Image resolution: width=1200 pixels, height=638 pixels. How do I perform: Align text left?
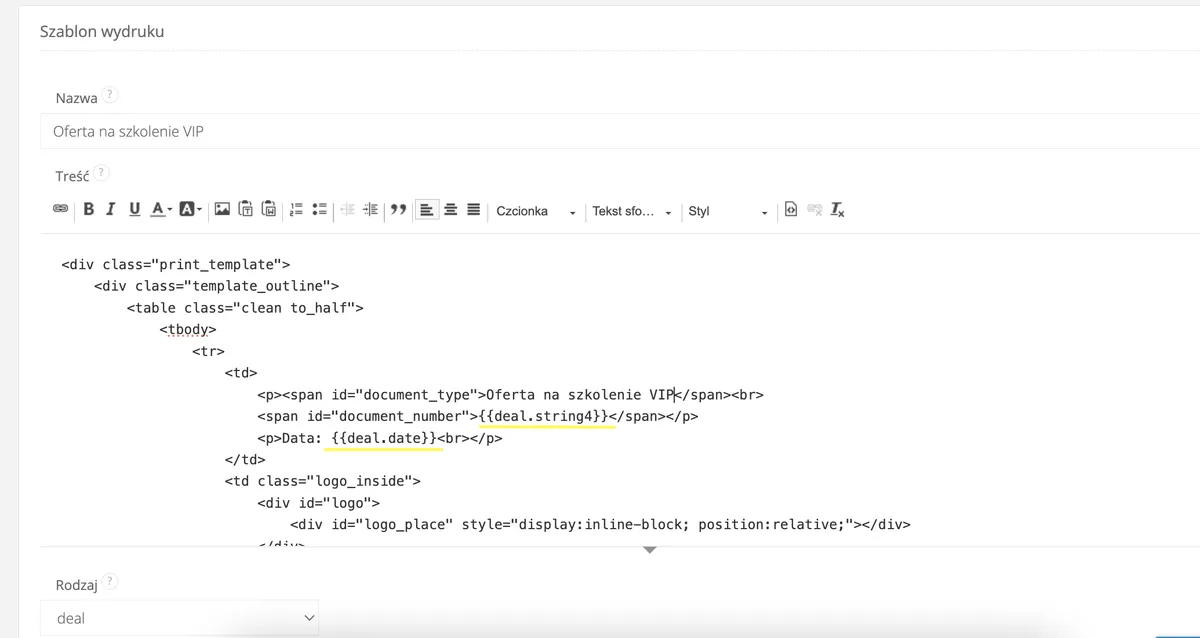point(427,210)
